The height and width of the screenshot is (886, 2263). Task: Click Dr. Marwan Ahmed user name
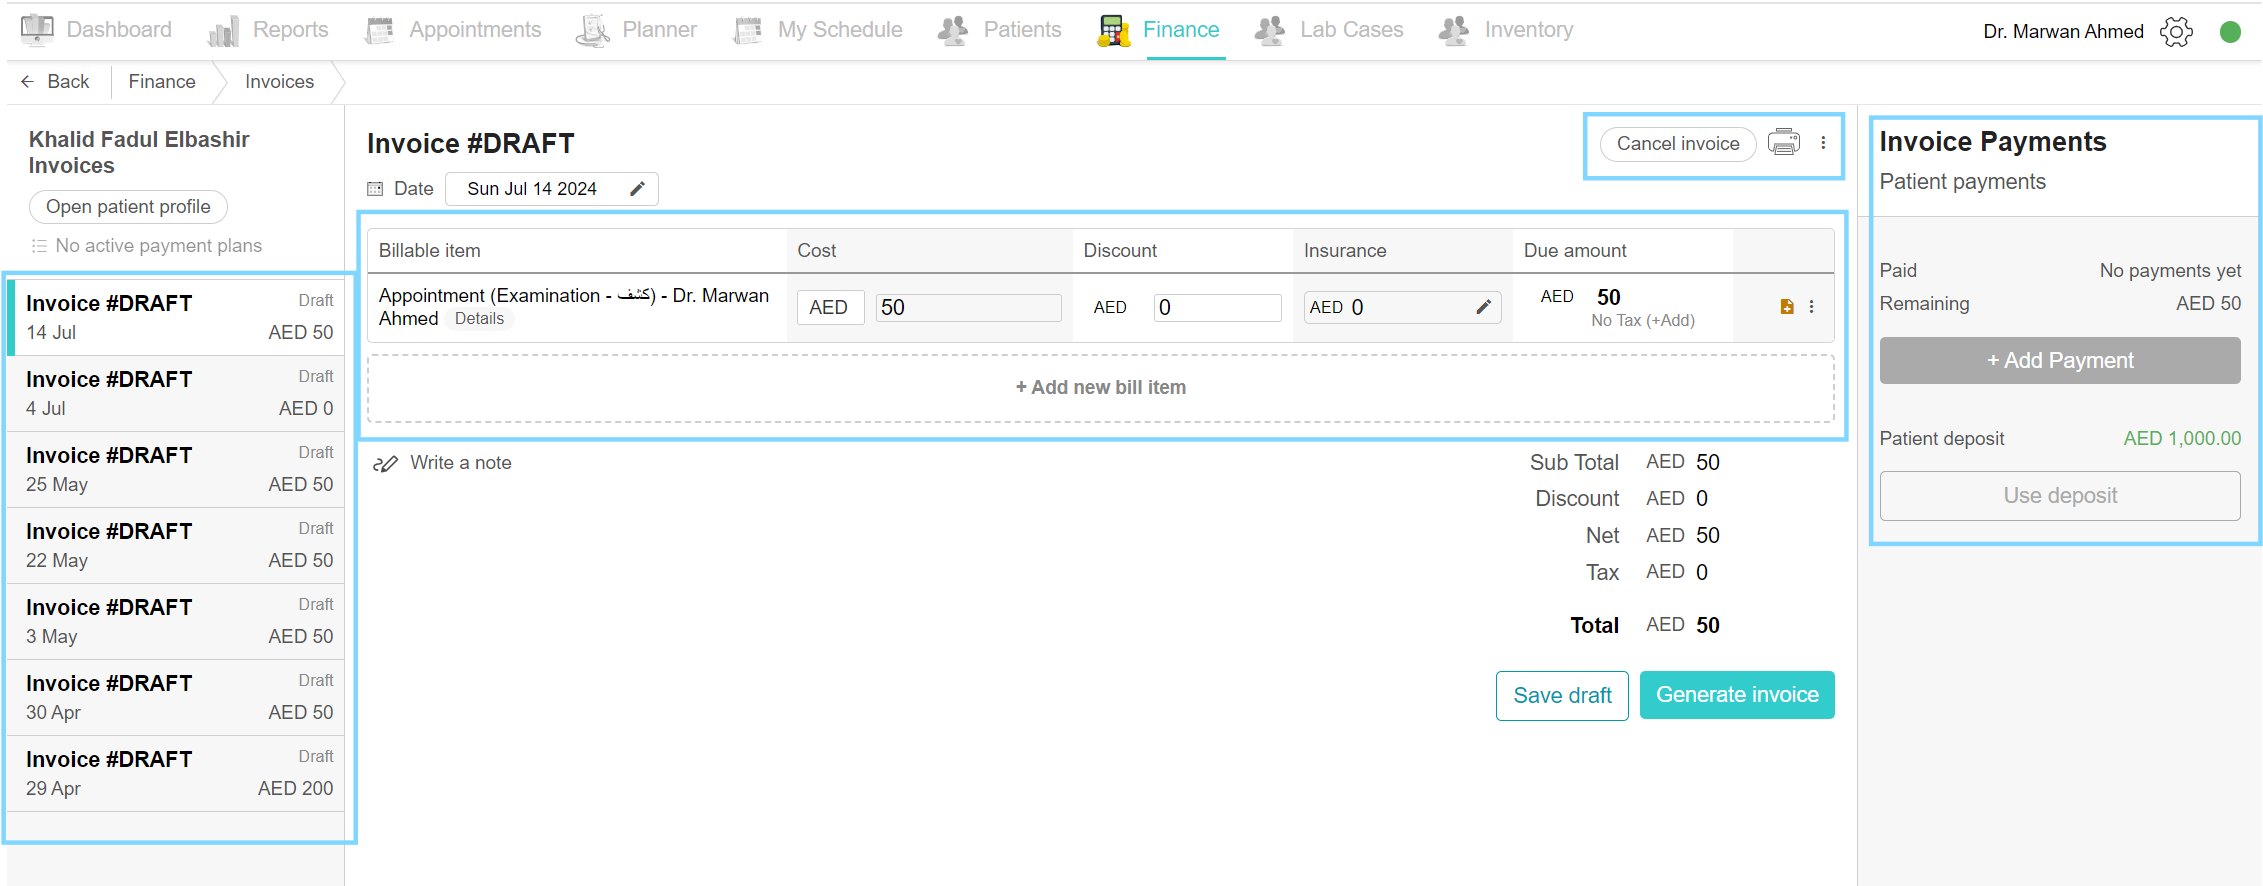coord(2063,32)
